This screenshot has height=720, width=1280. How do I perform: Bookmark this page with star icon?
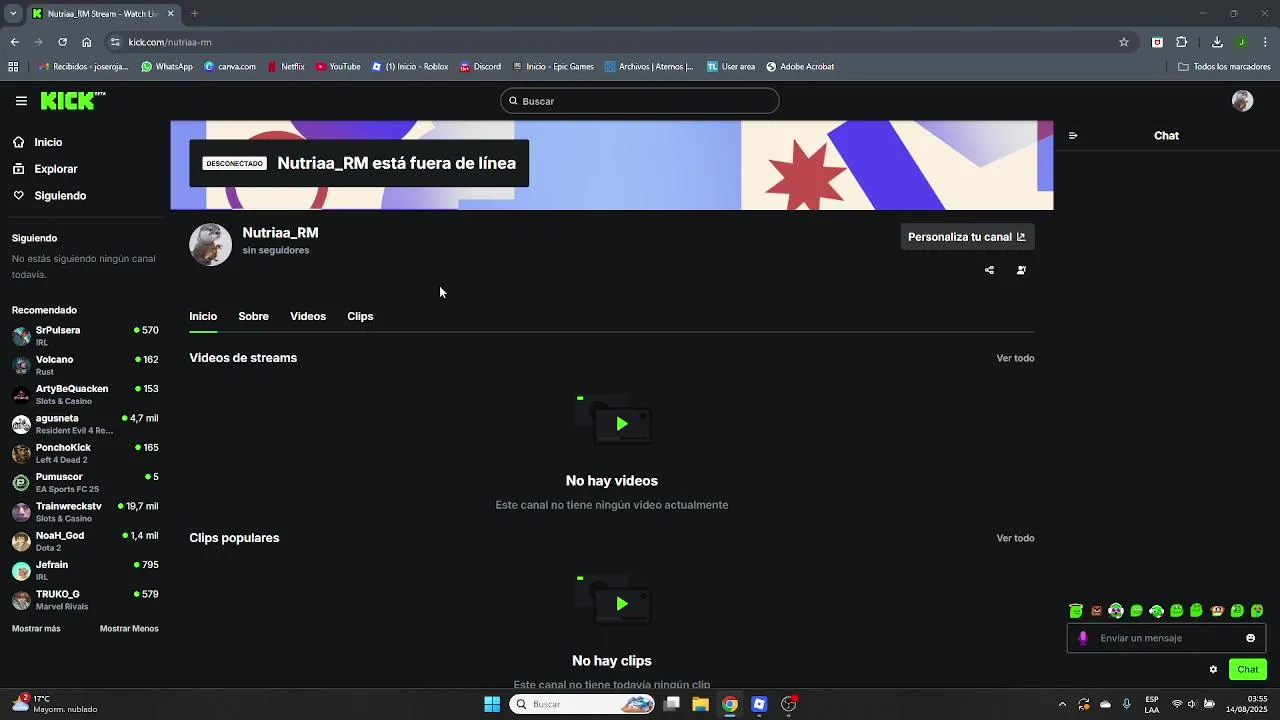click(x=1124, y=42)
